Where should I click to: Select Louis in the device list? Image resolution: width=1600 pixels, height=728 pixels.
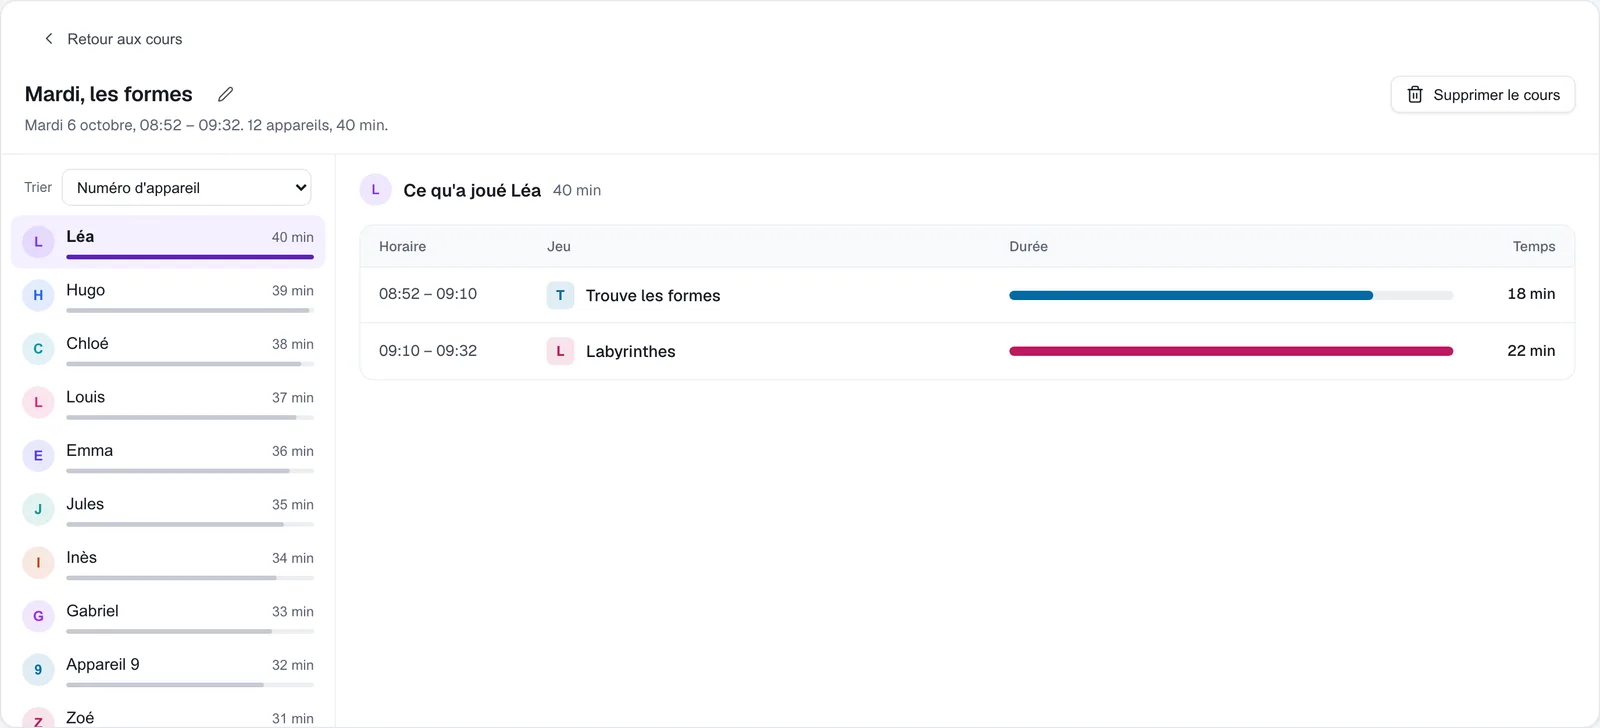tap(168, 402)
